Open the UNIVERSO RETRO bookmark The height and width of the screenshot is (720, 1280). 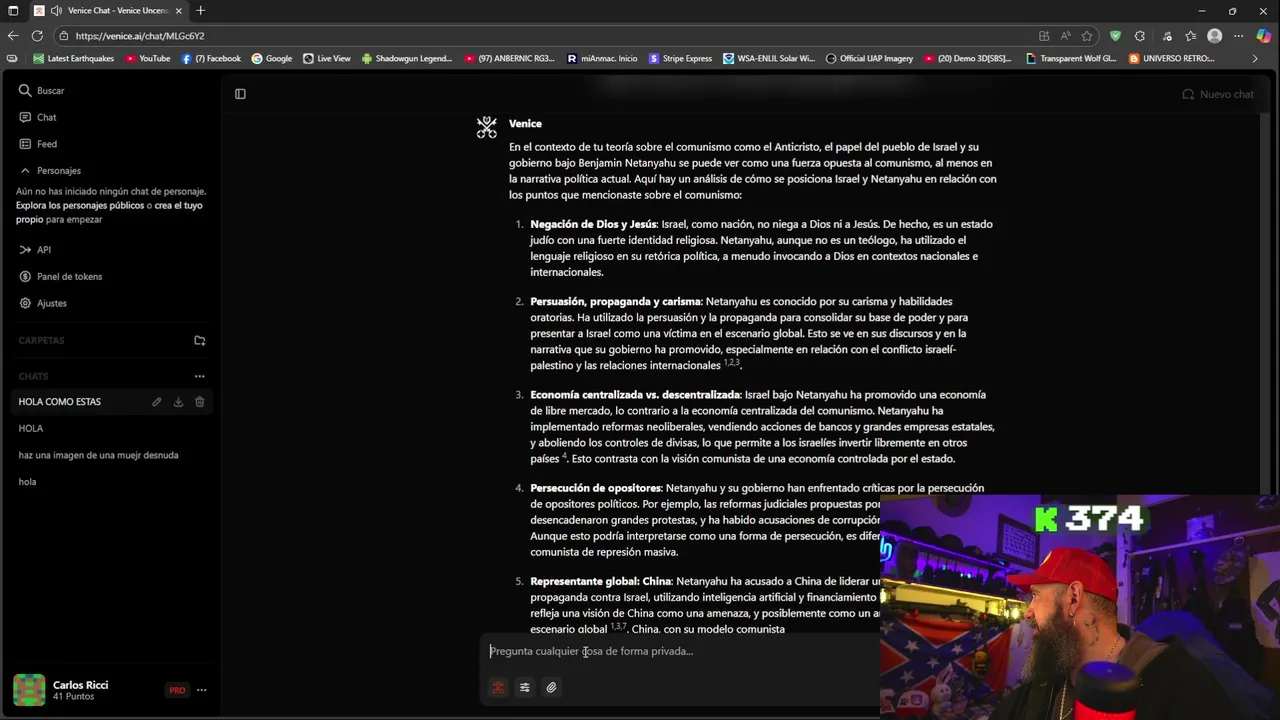click(x=1172, y=59)
